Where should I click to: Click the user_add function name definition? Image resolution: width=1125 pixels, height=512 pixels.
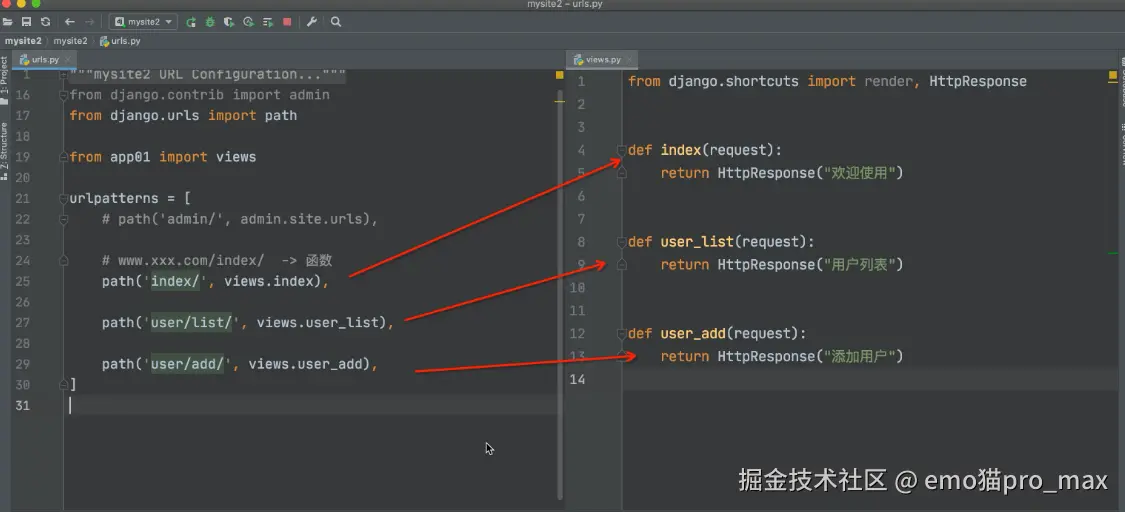coord(693,333)
